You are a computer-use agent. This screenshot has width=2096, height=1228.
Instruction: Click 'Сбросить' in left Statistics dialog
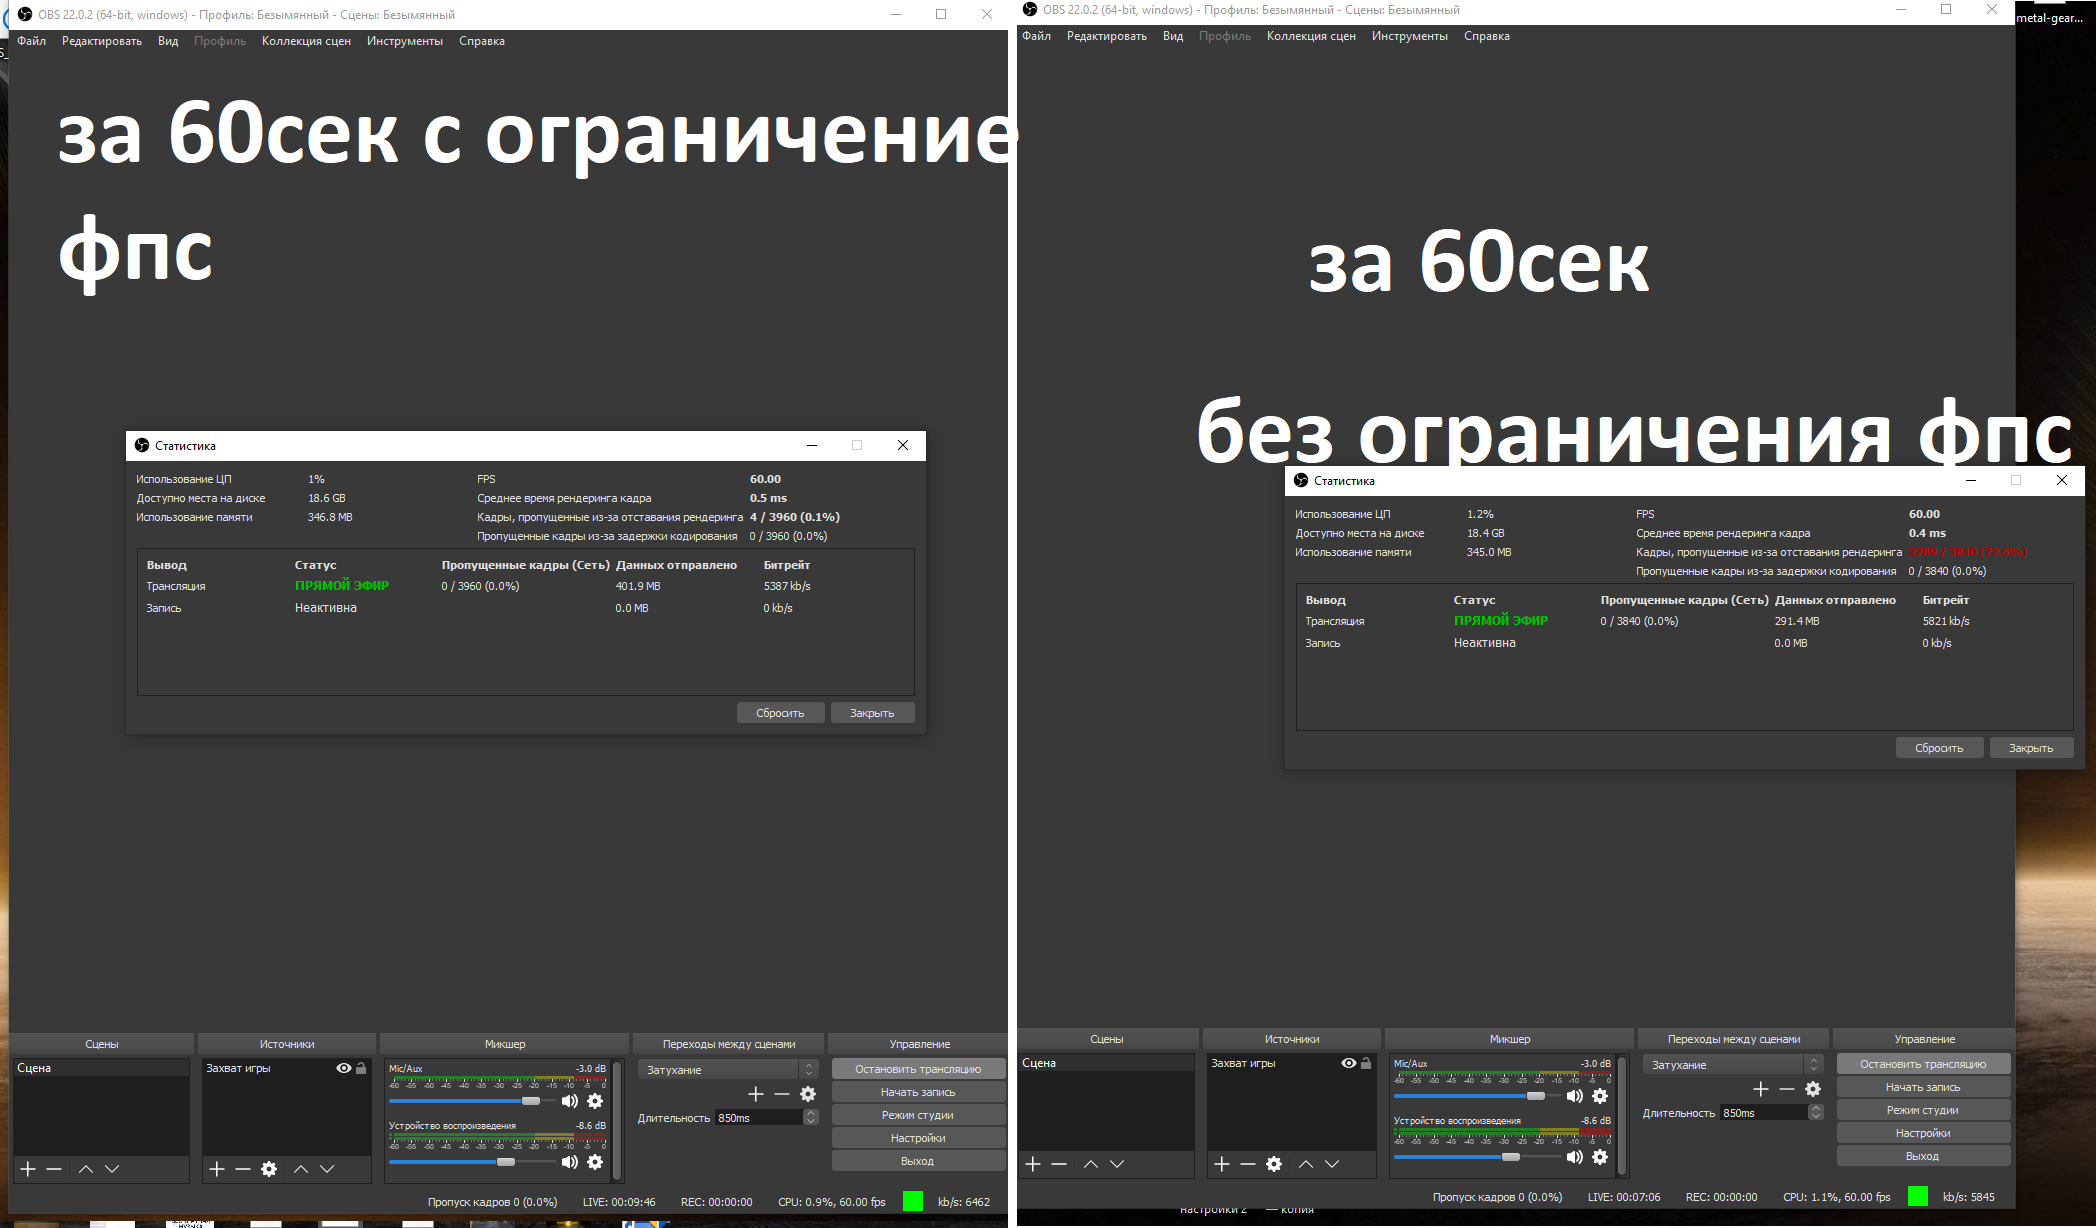pos(780,713)
